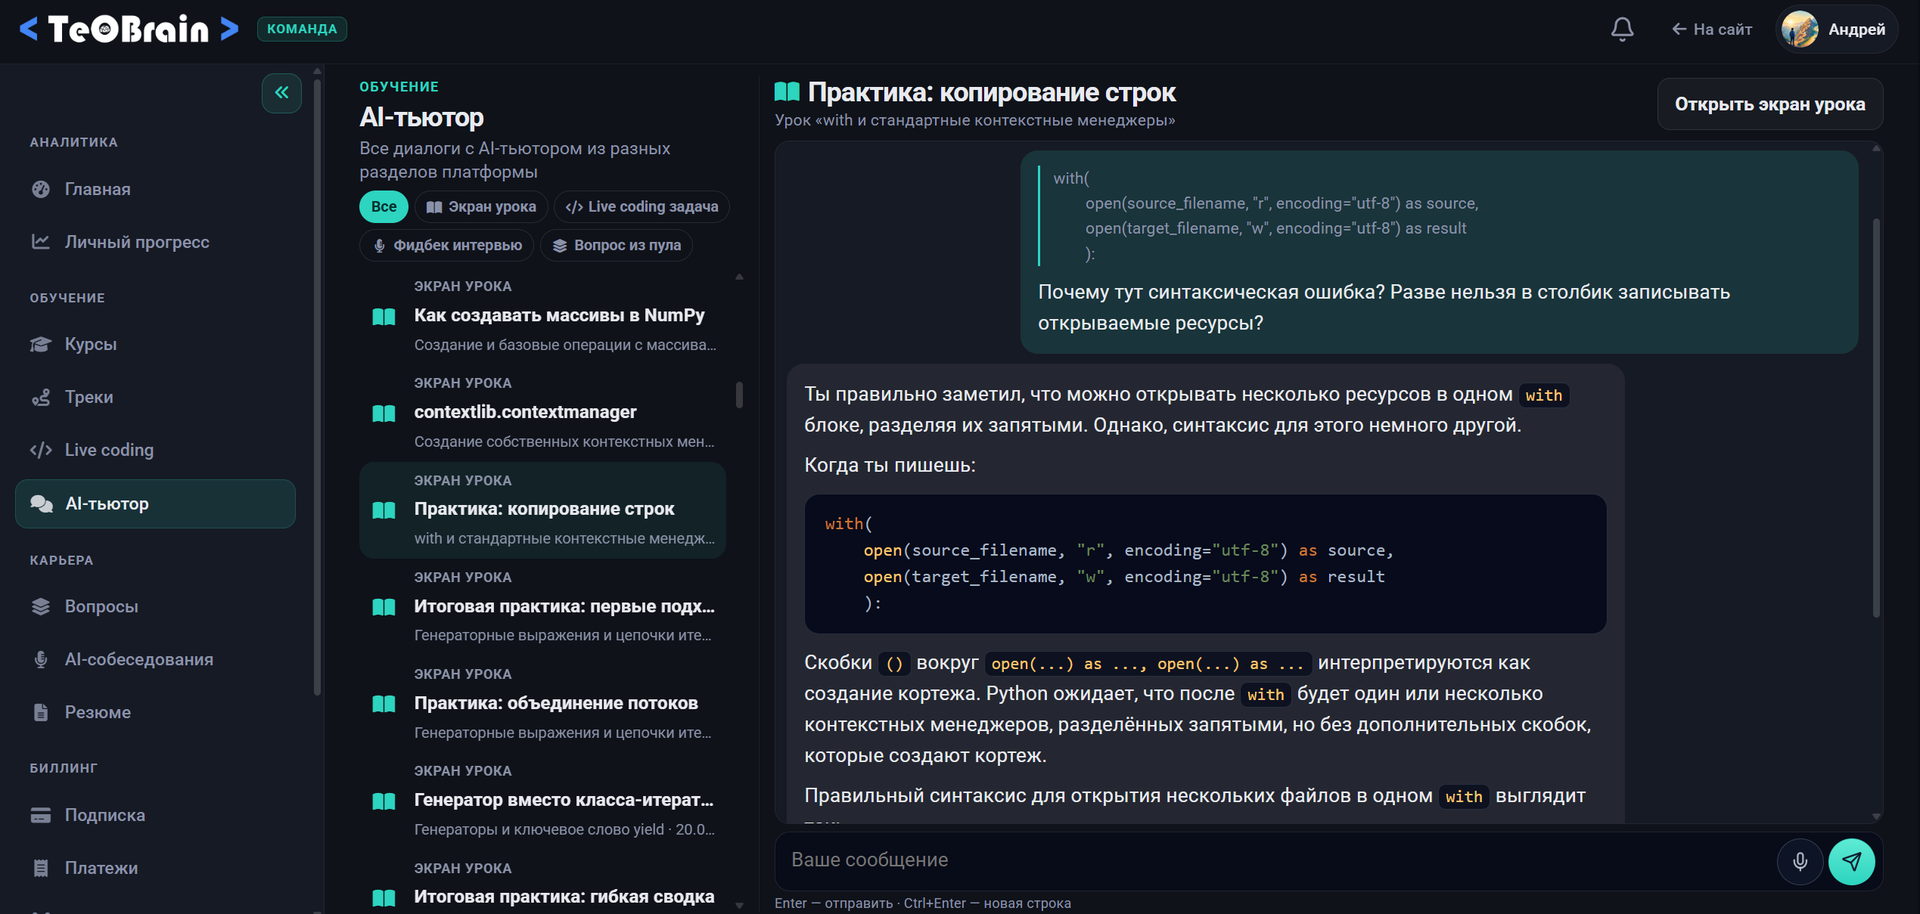1920x914 pixels.
Task: Send message with paper plane button
Action: [1852, 861]
